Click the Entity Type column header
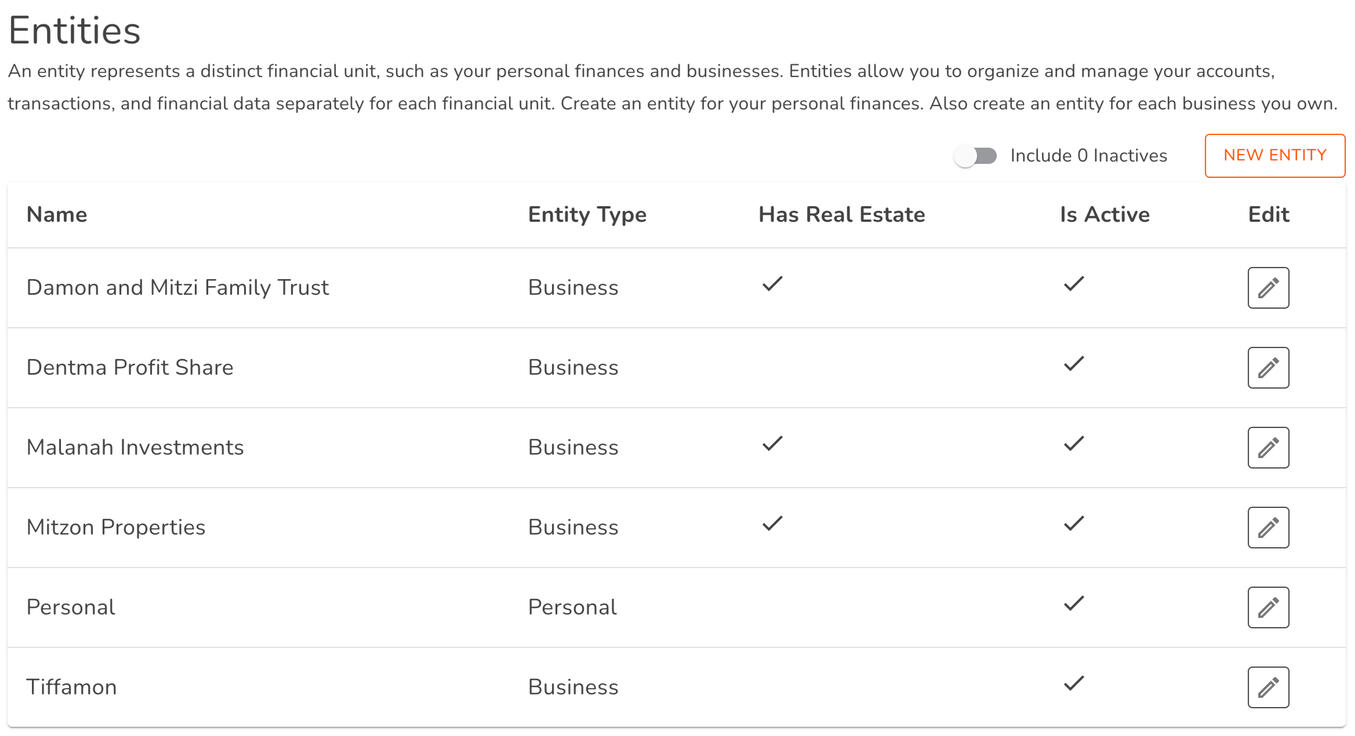The image size is (1355, 736). [x=587, y=215]
